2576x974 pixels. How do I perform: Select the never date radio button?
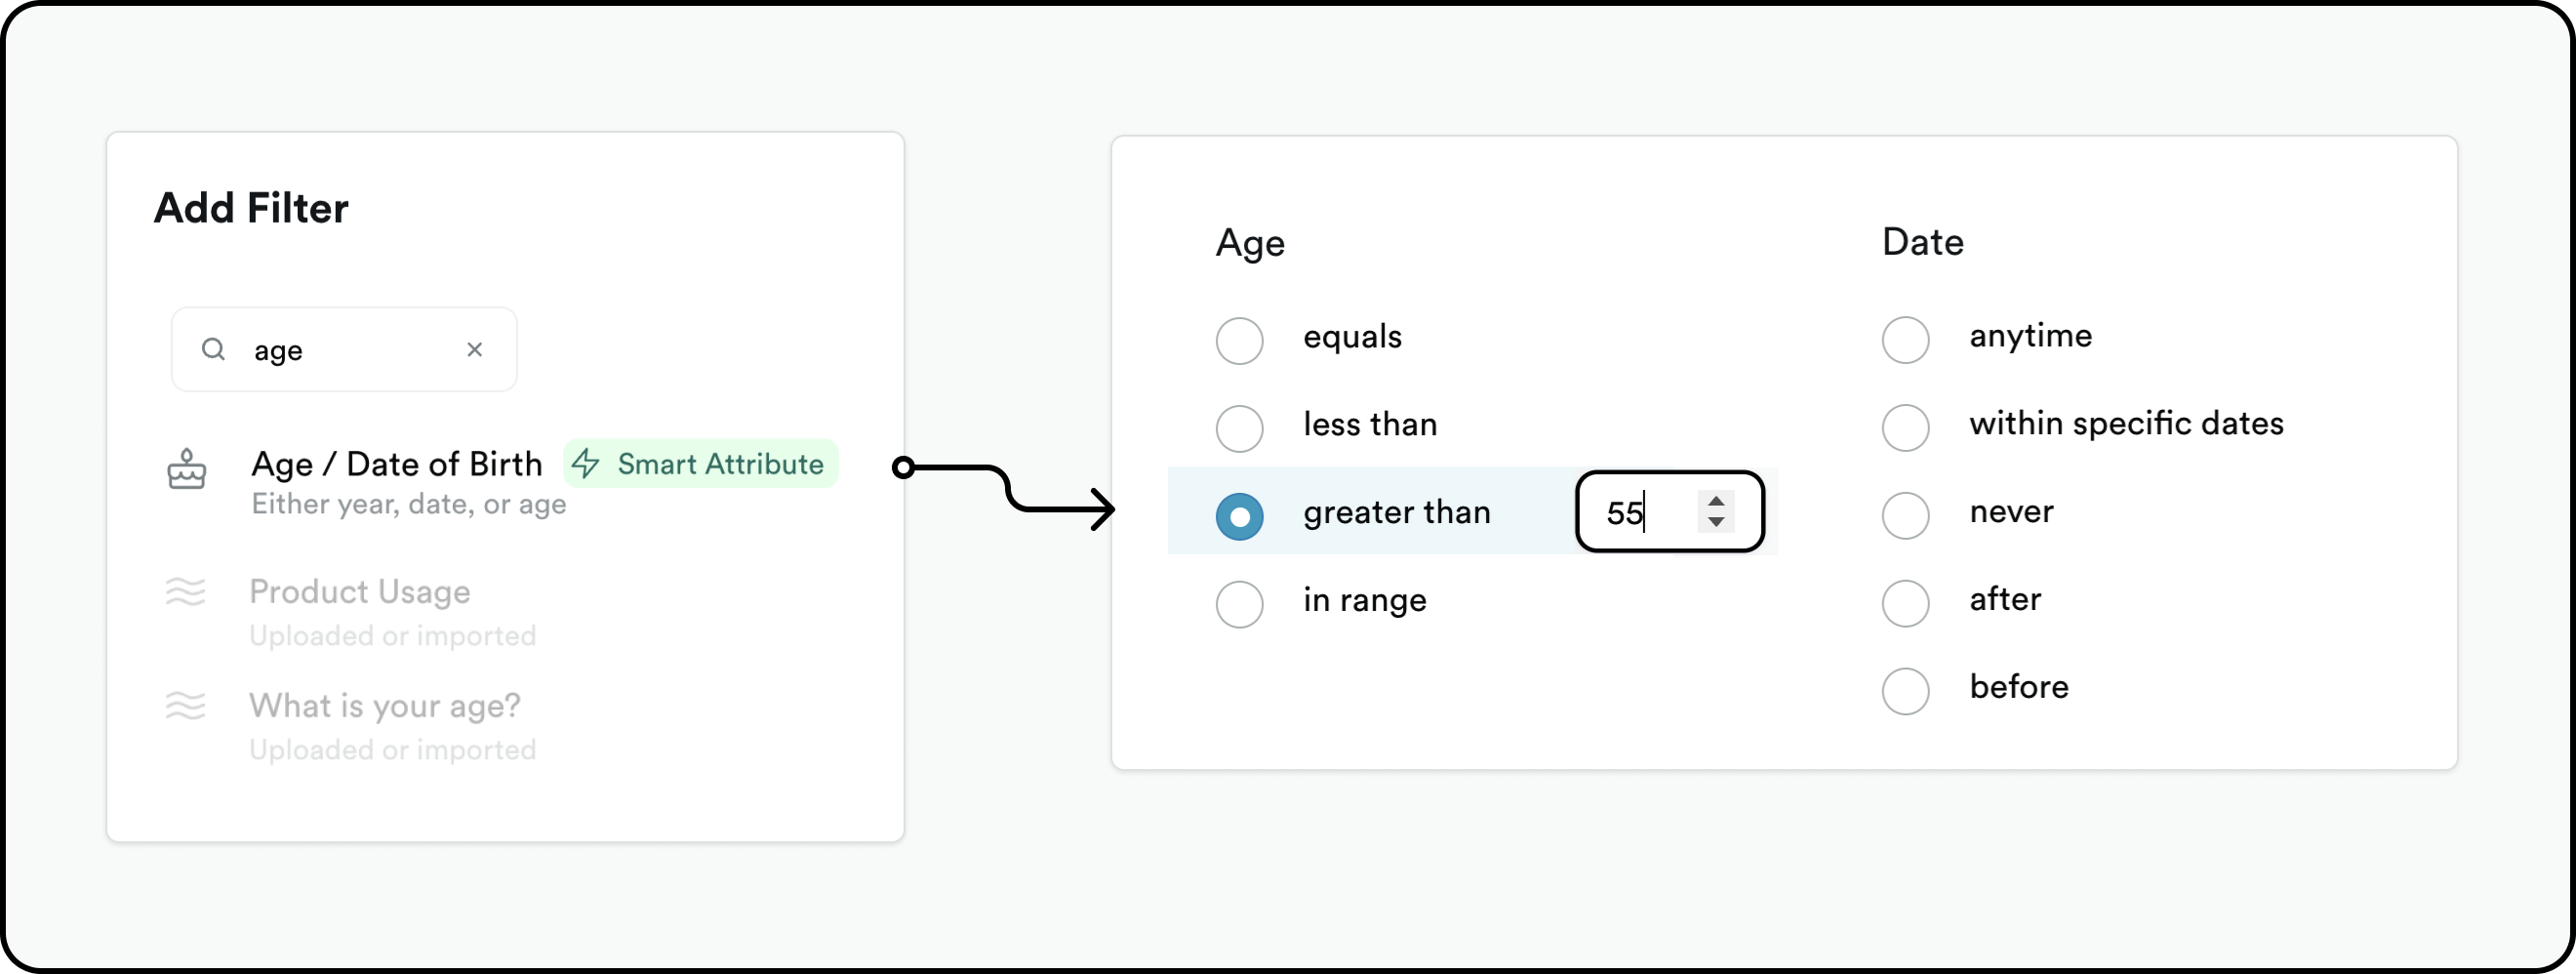(x=1905, y=515)
